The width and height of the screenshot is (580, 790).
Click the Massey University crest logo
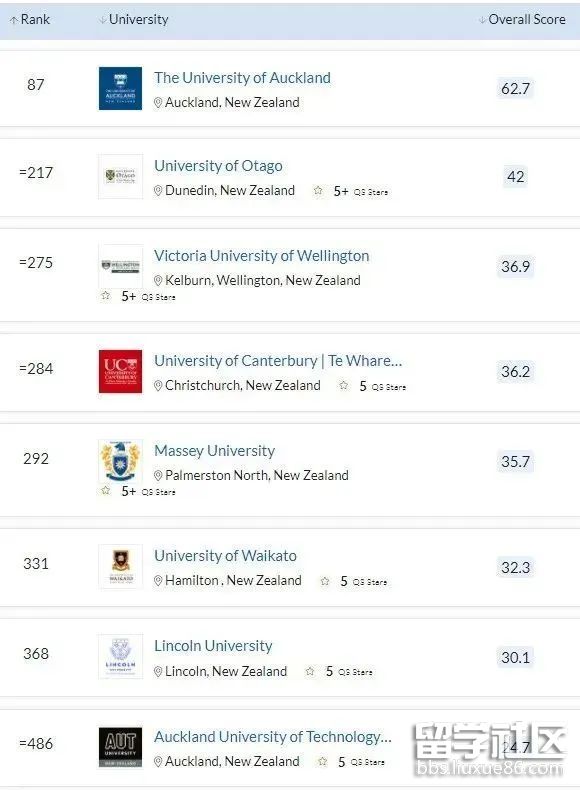[120, 462]
